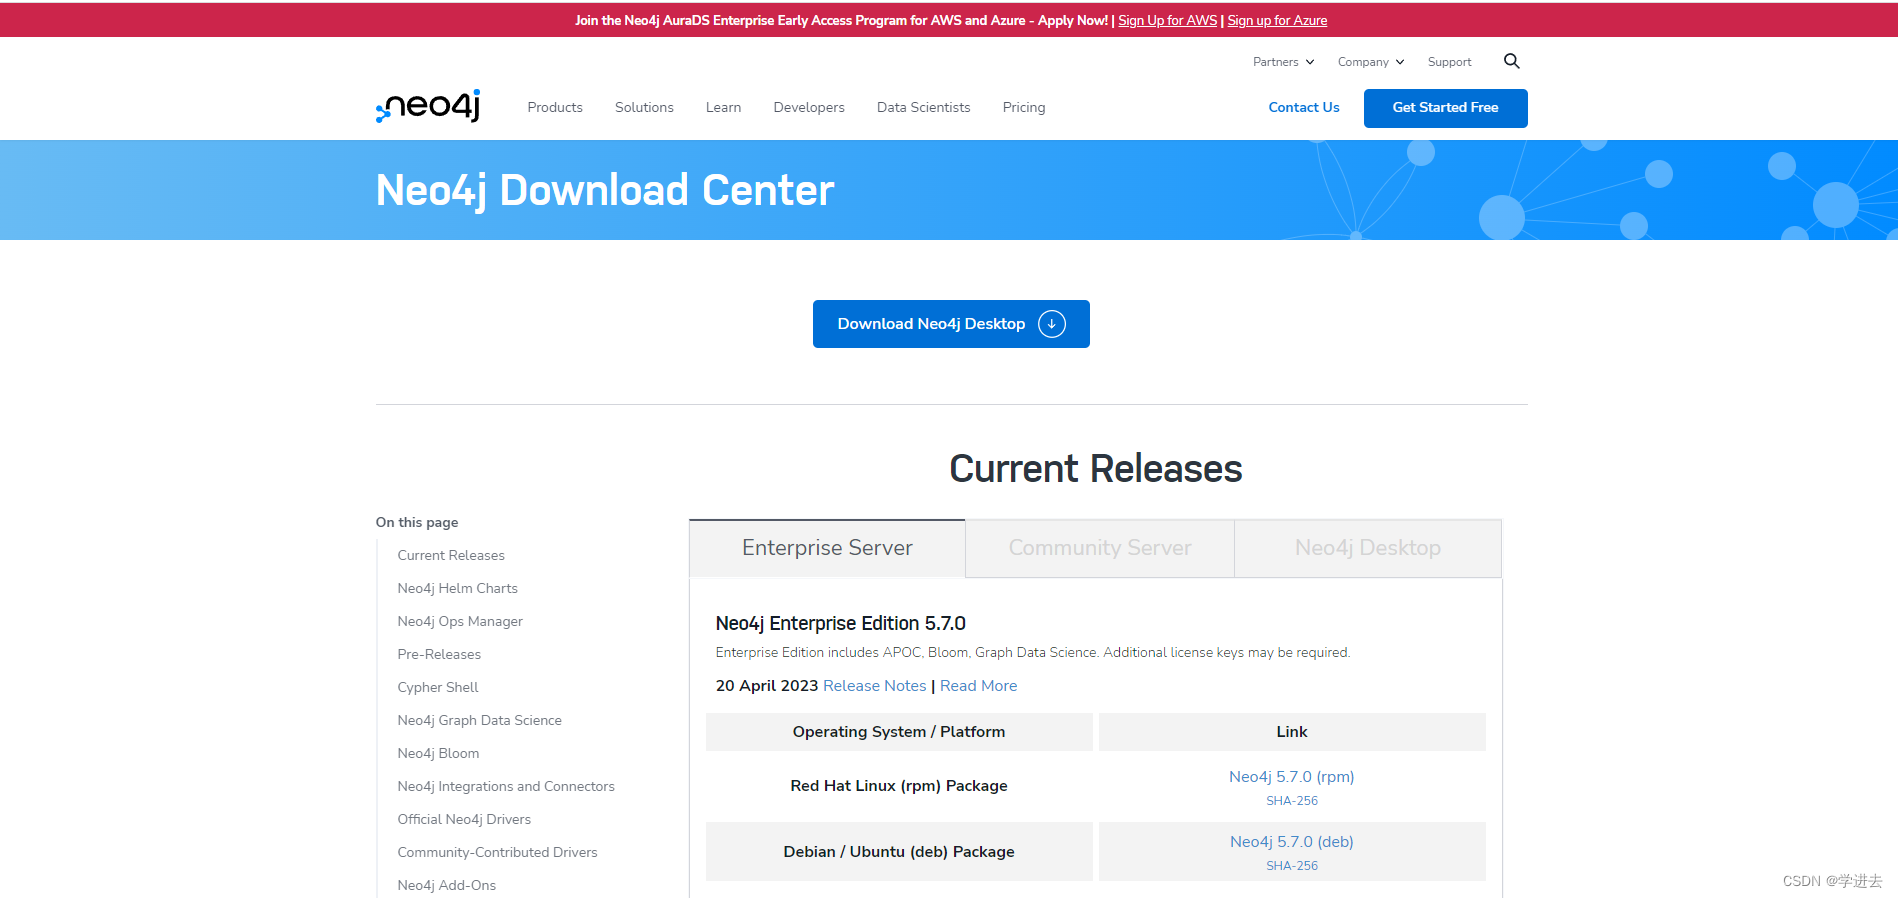The height and width of the screenshot is (898, 1898).
Task: Open the Support link
Action: point(1449,62)
